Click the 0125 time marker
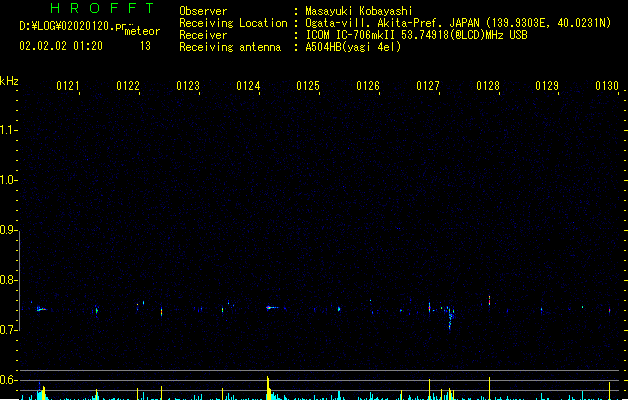This screenshot has width=629, height=400. 308,86
